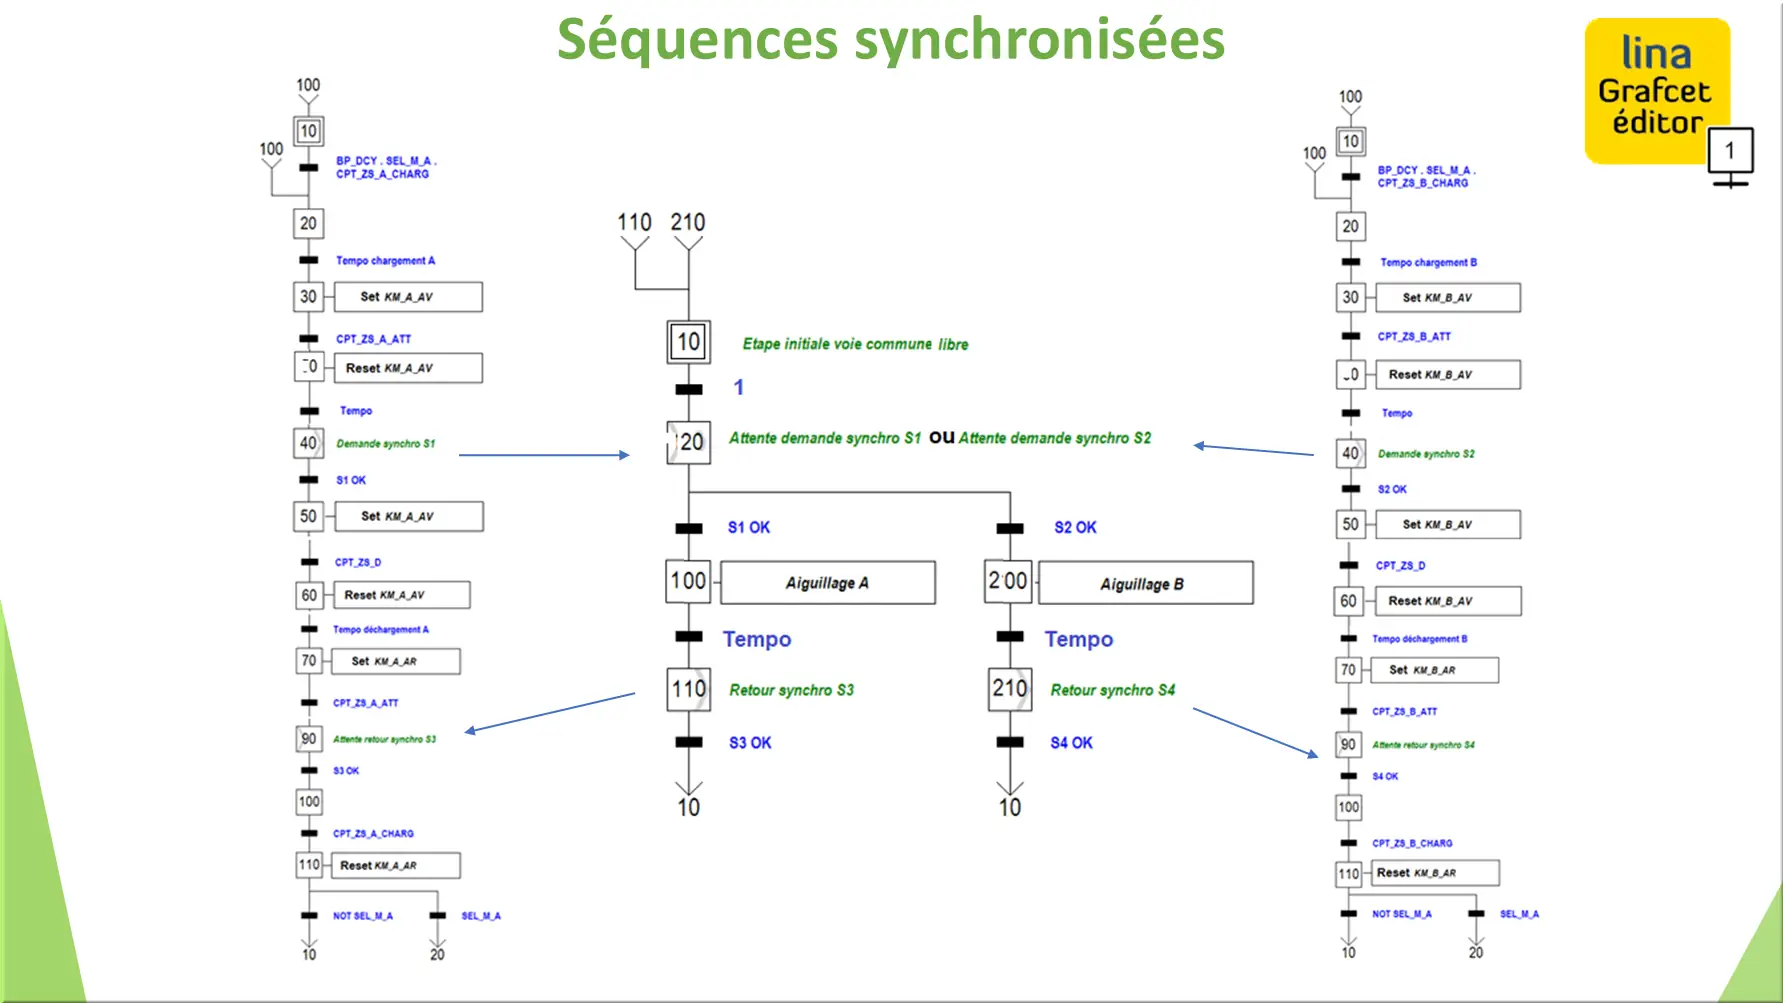Viewport: 1783px width, 1003px height.
Task: Select 'NOT SEL_M_A' label in right grafcet
Action: tap(1402, 914)
